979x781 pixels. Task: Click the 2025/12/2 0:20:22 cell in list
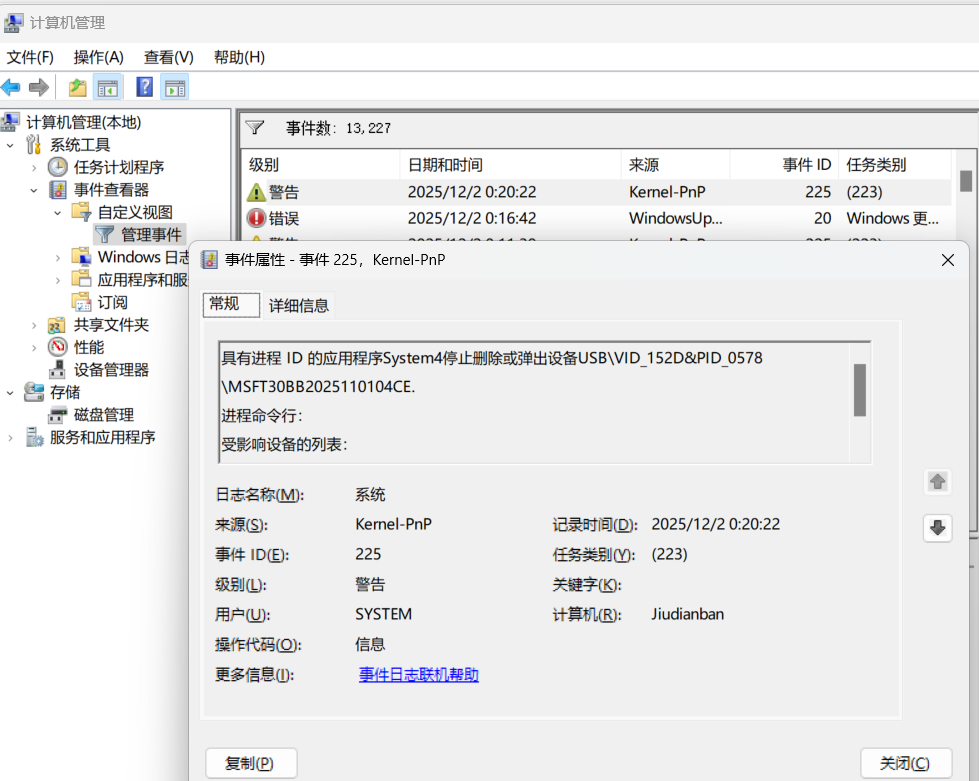471,192
